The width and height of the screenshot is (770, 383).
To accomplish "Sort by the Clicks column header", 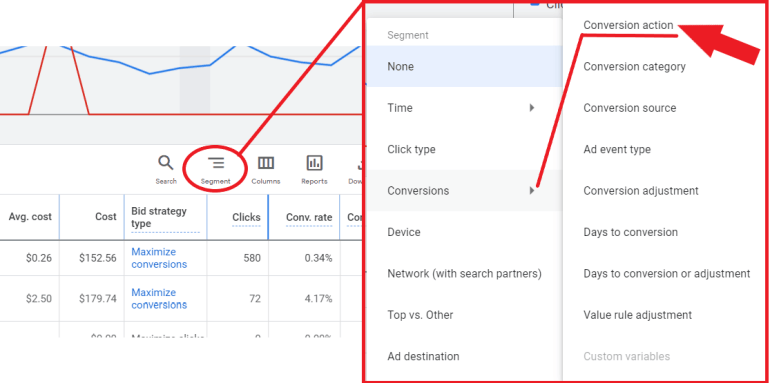I will 246,218.
